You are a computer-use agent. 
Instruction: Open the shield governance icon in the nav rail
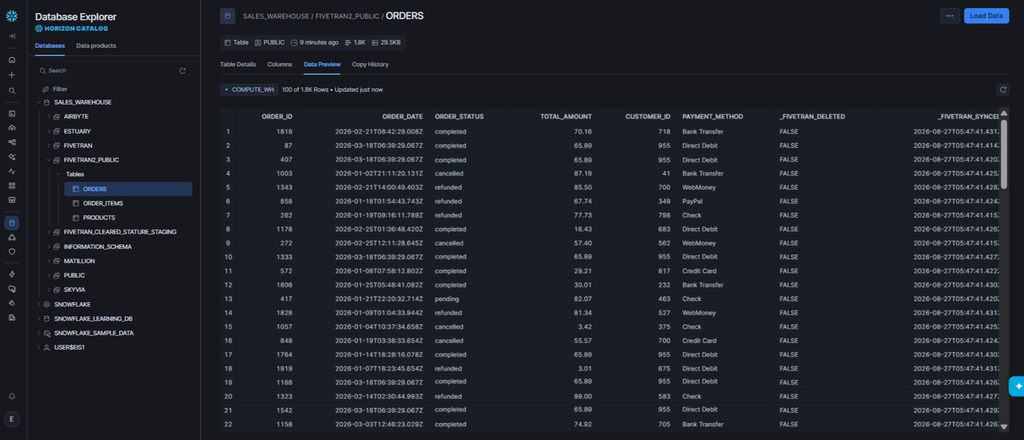click(12, 251)
